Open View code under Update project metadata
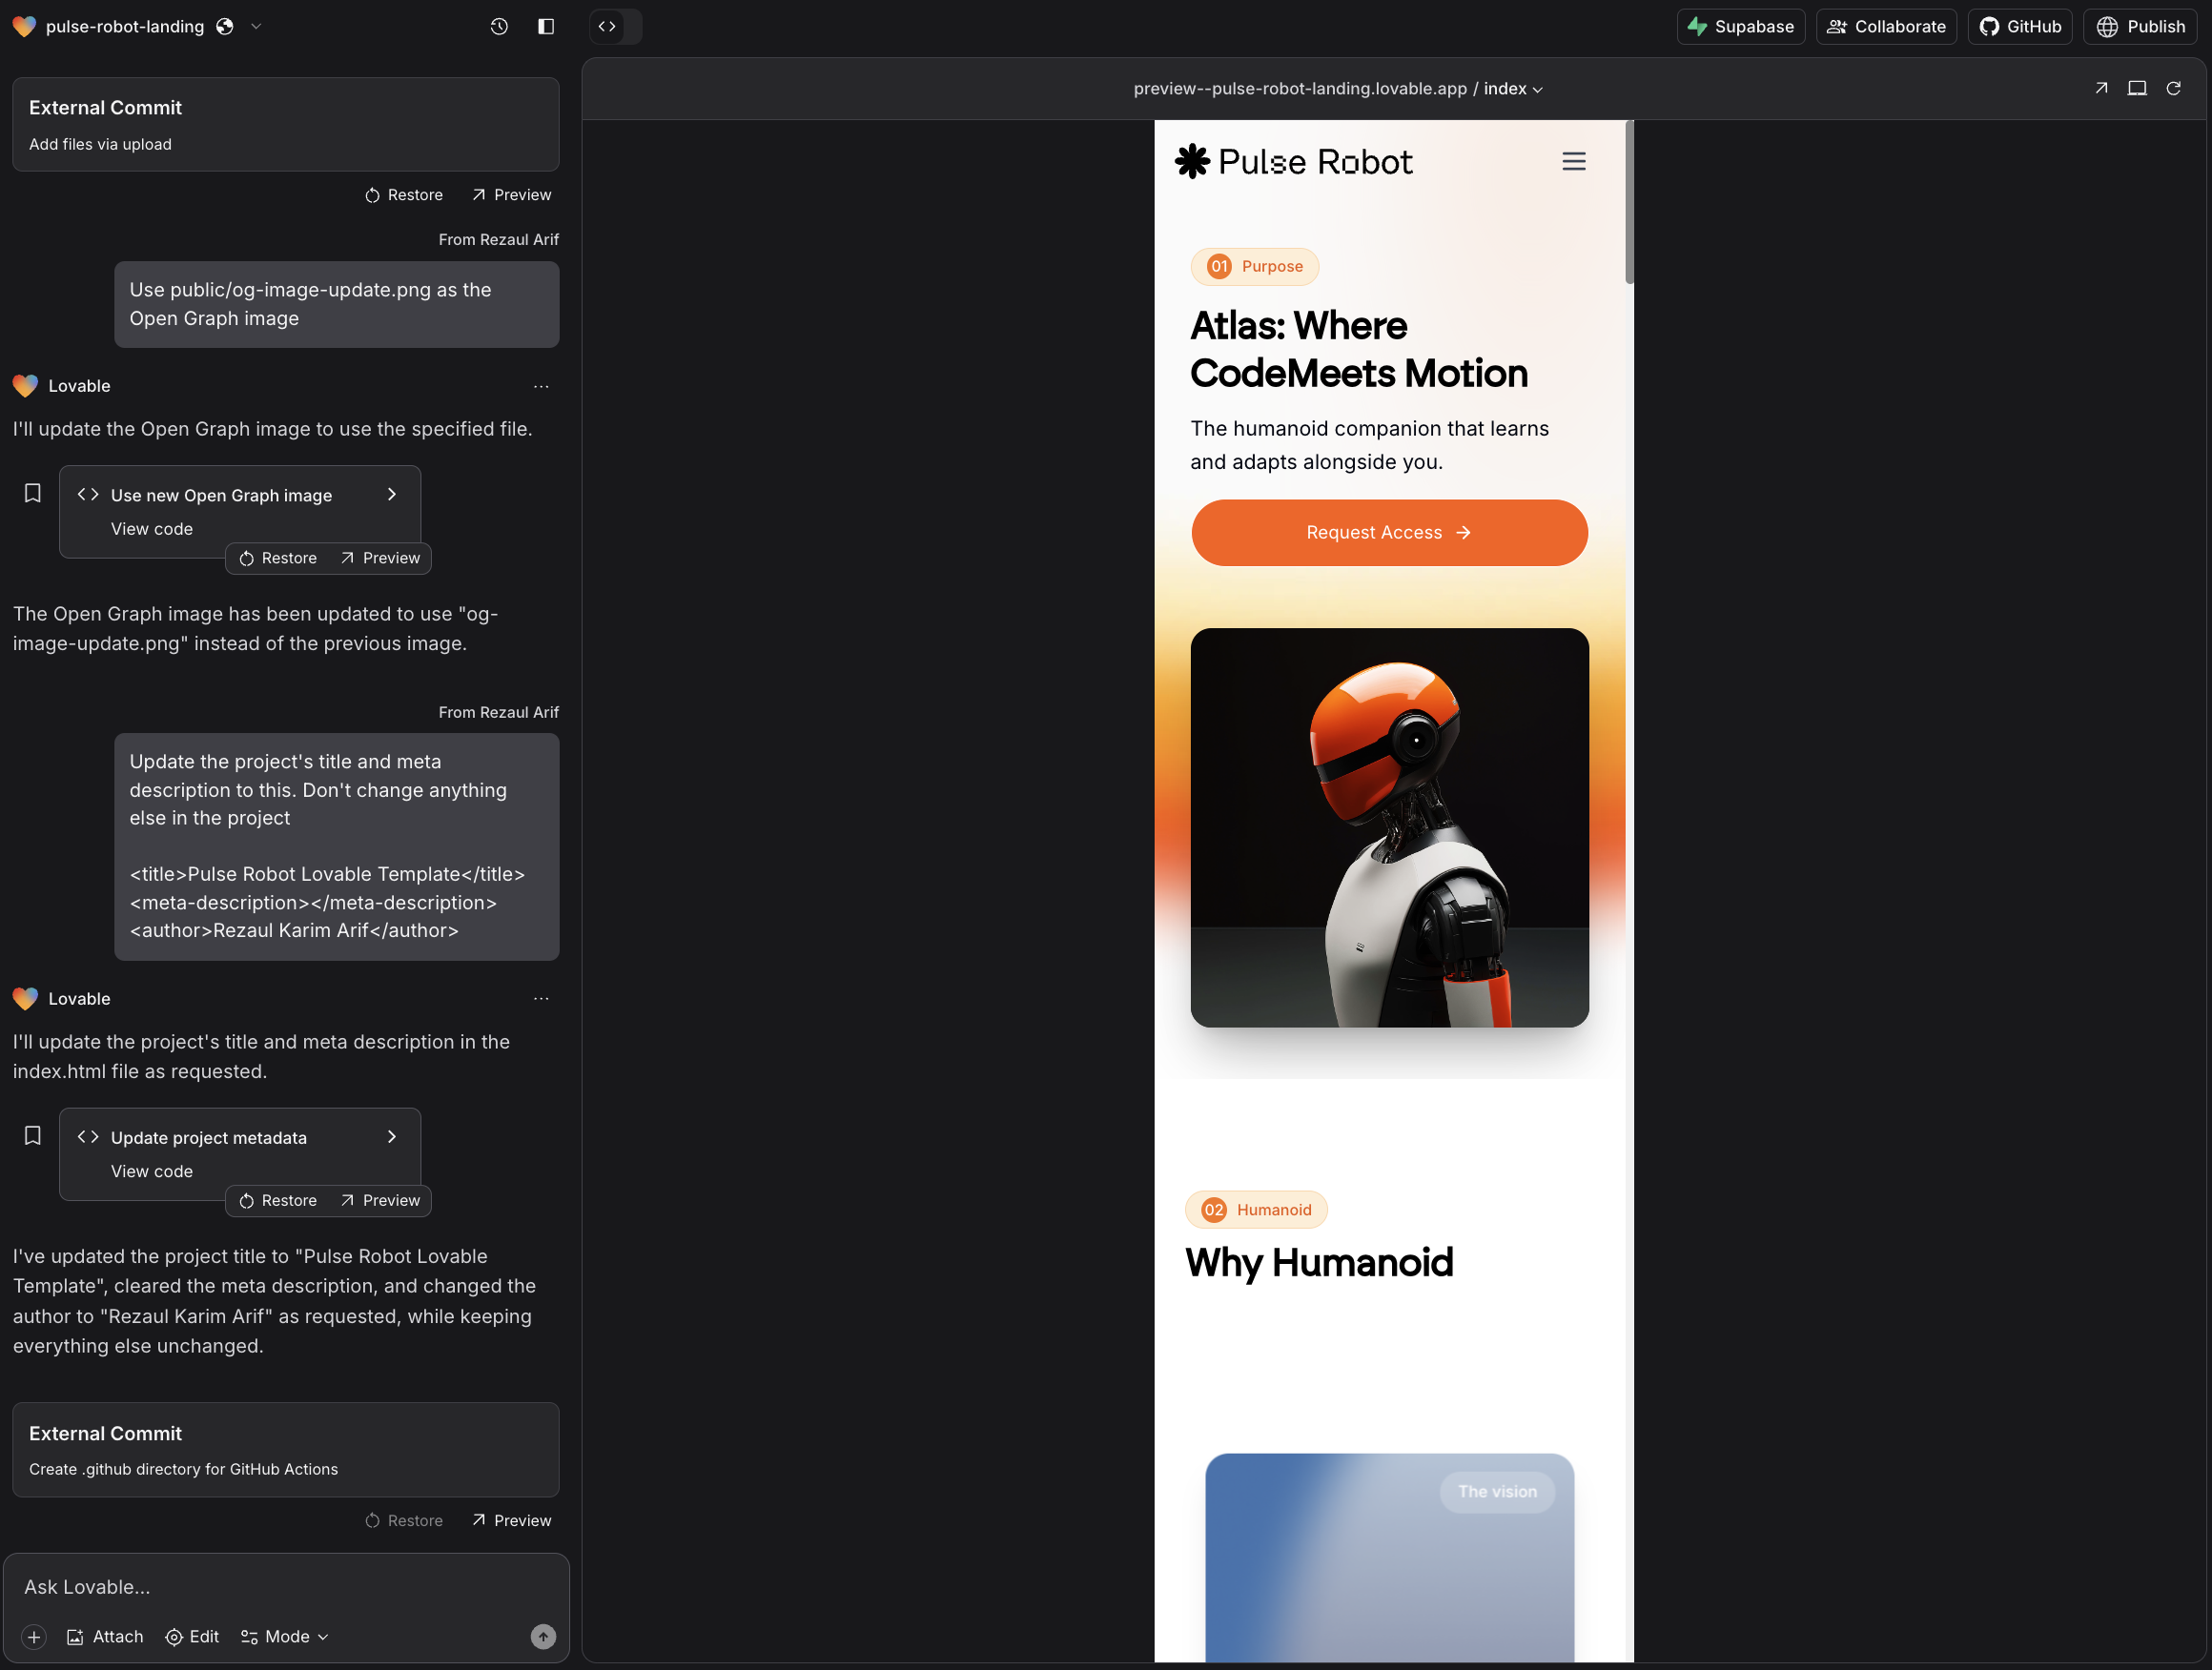This screenshot has height=1670, width=2212. pyautogui.click(x=151, y=1170)
